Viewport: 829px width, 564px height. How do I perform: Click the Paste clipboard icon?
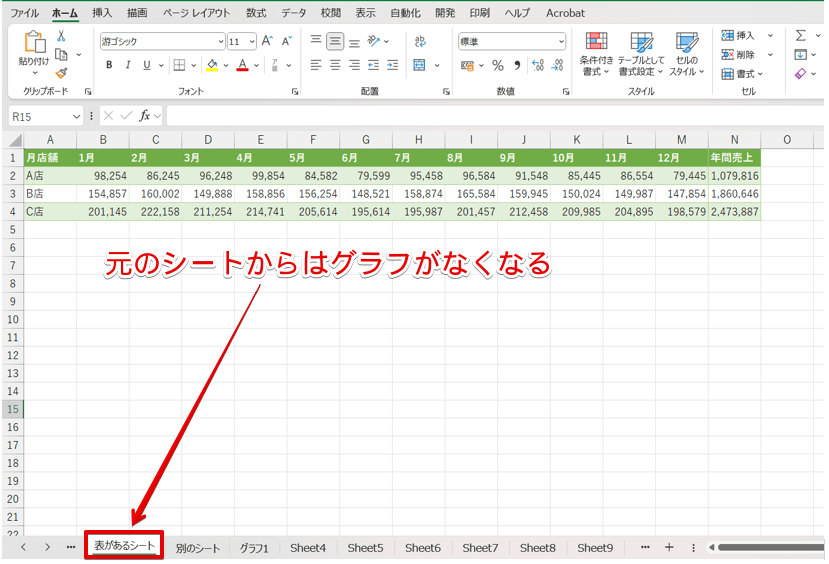pos(34,42)
